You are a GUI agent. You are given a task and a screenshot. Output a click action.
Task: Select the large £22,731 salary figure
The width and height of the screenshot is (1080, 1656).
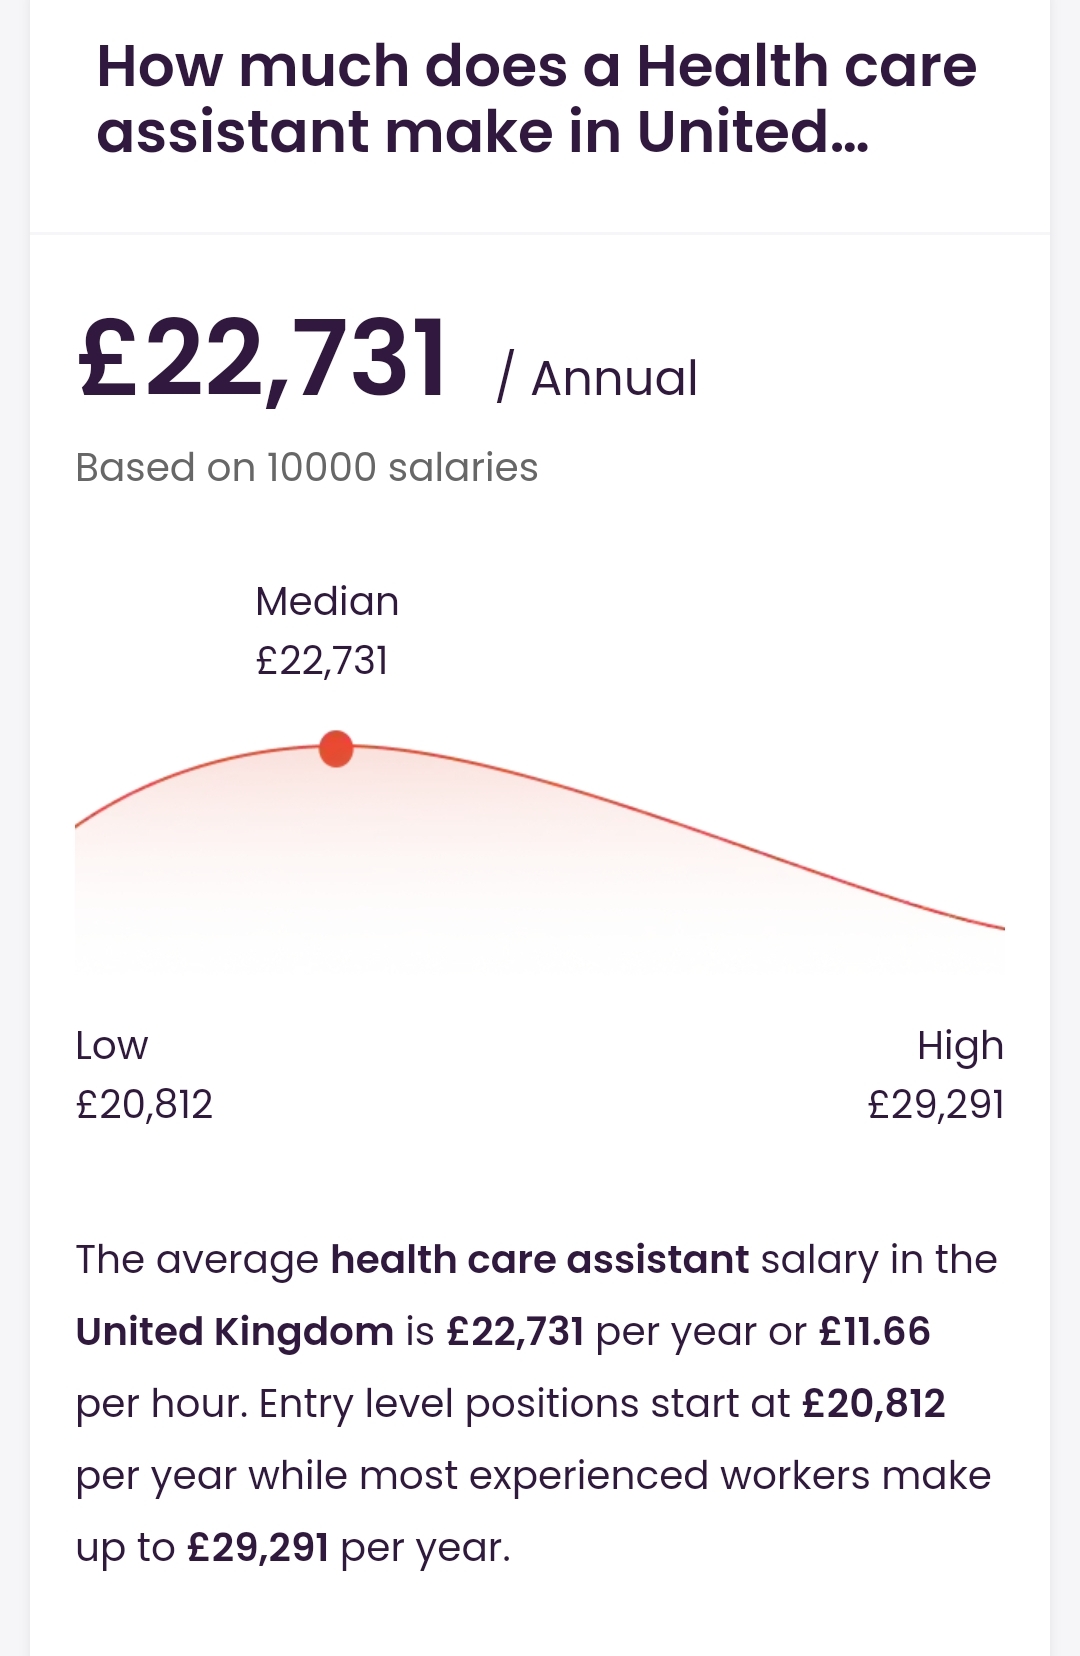point(263,358)
